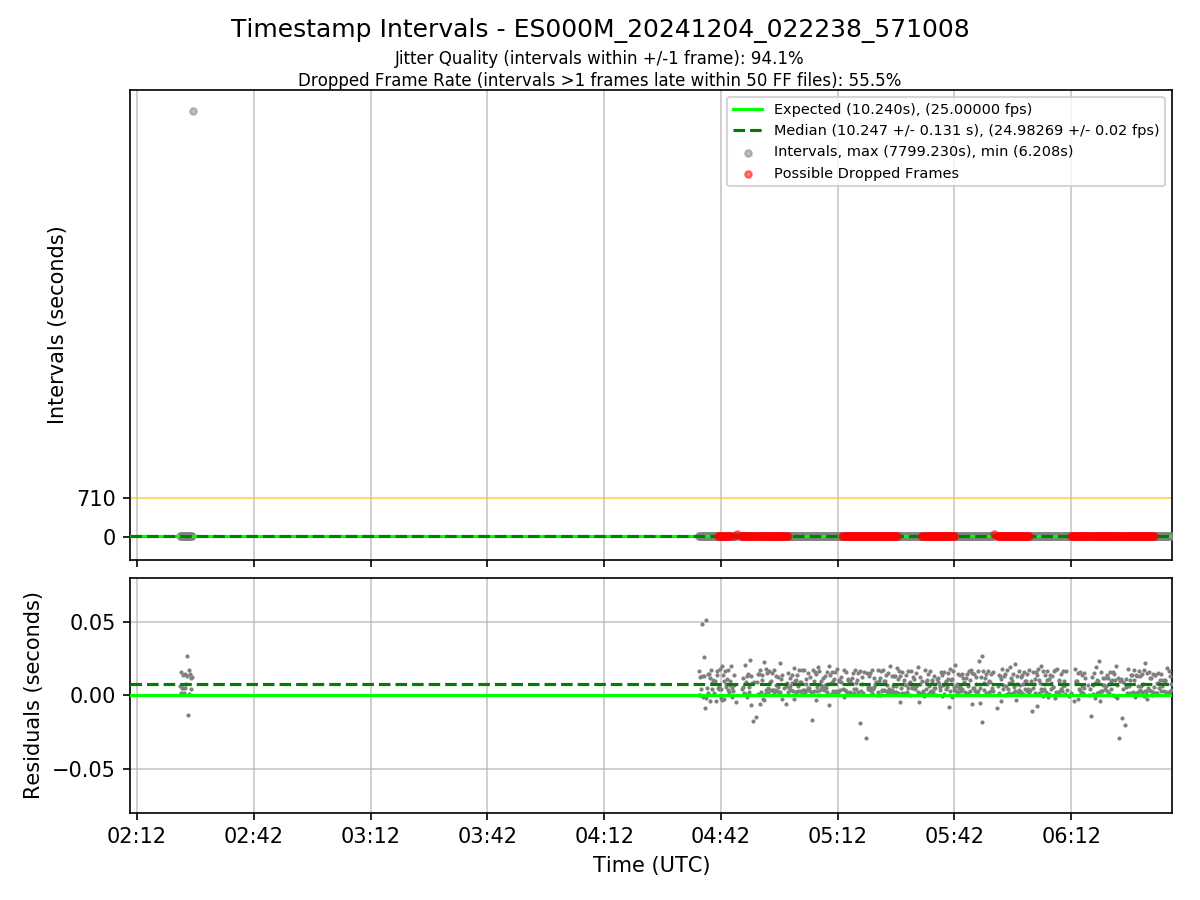The width and height of the screenshot is (1200, 900).
Task: Click the 'Intervals (seconds)' axis label
Action: pyautogui.click(x=57, y=325)
